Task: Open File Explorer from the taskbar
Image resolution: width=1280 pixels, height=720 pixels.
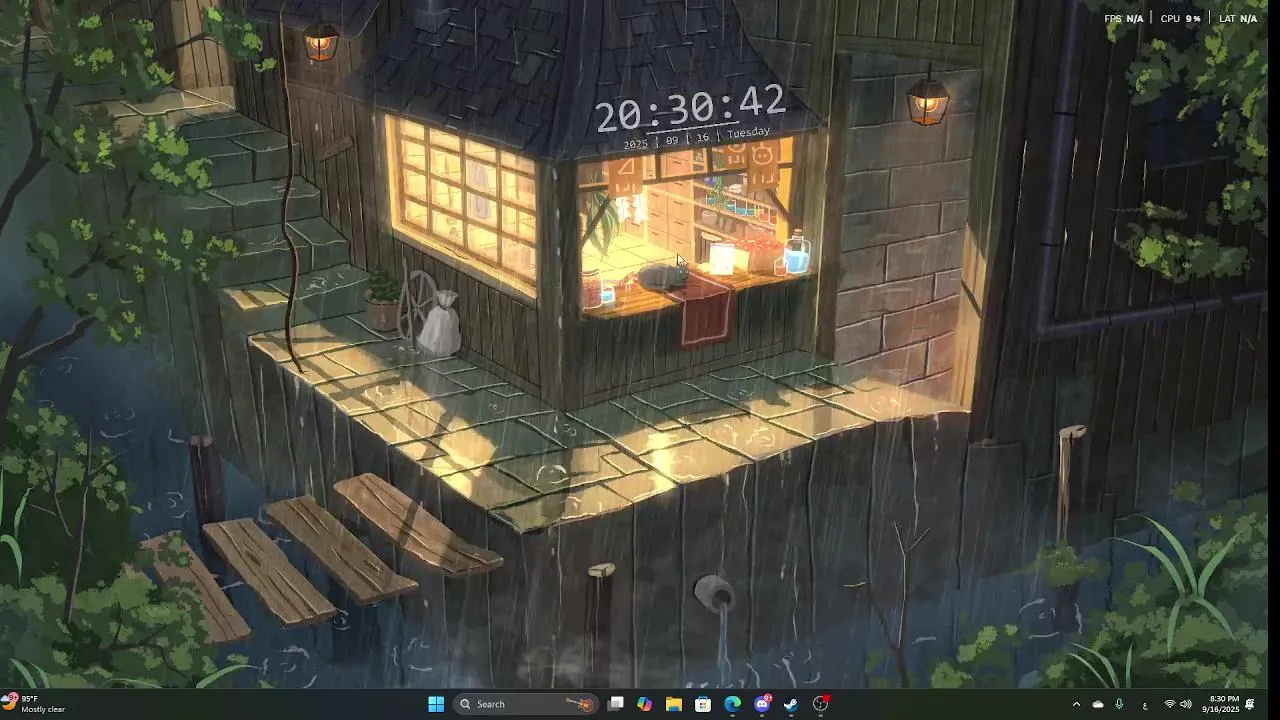Action: 674,704
